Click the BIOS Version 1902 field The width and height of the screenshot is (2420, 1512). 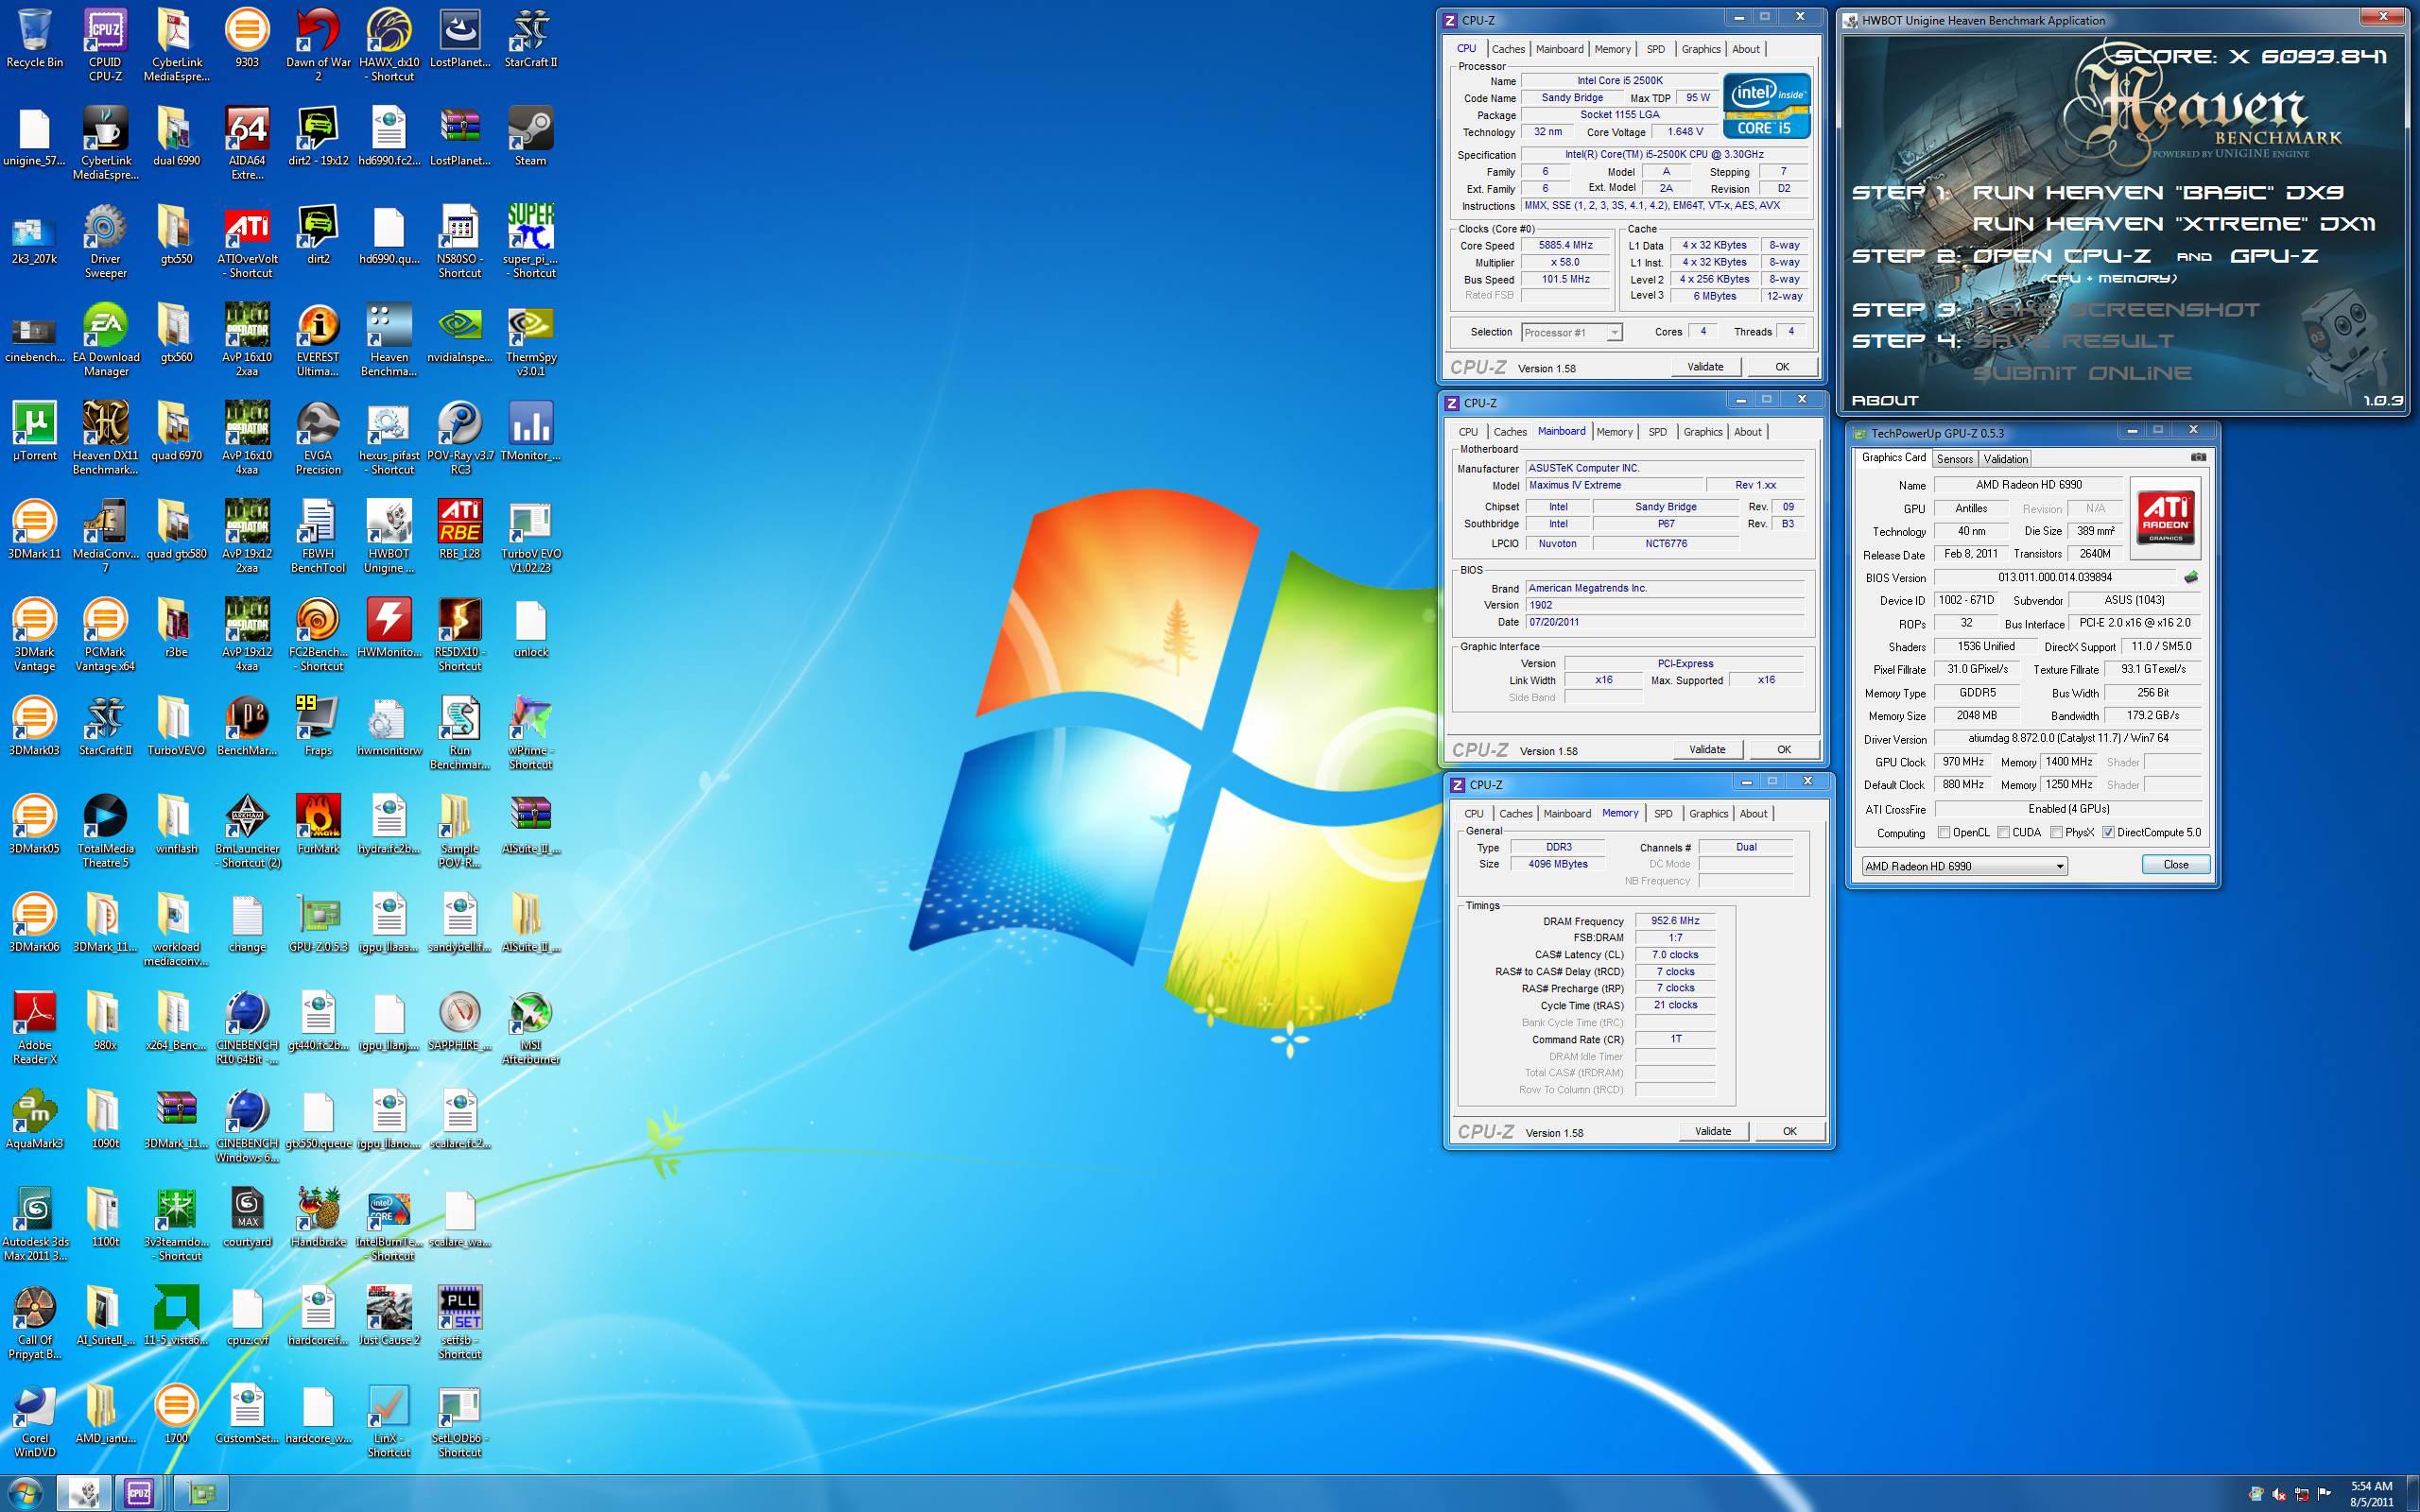(1665, 605)
